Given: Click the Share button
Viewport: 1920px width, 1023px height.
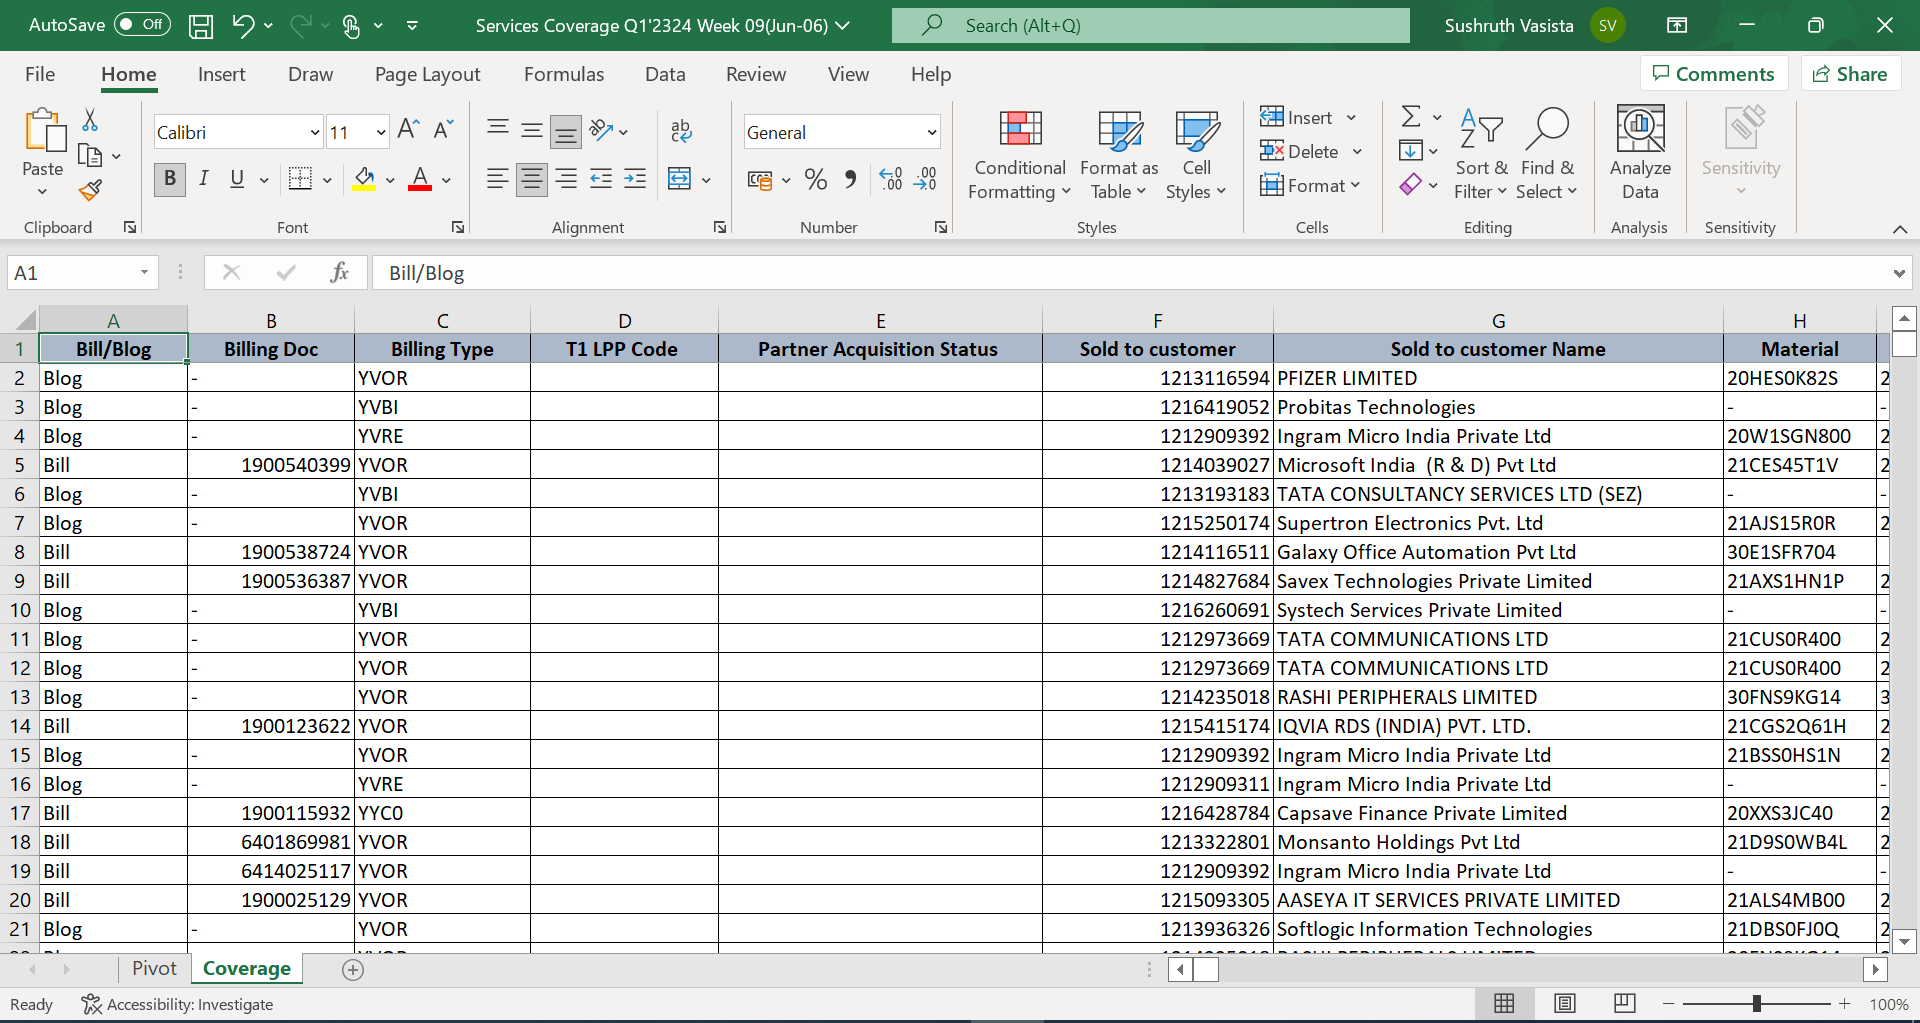Looking at the screenshot, I should 1850,74.
